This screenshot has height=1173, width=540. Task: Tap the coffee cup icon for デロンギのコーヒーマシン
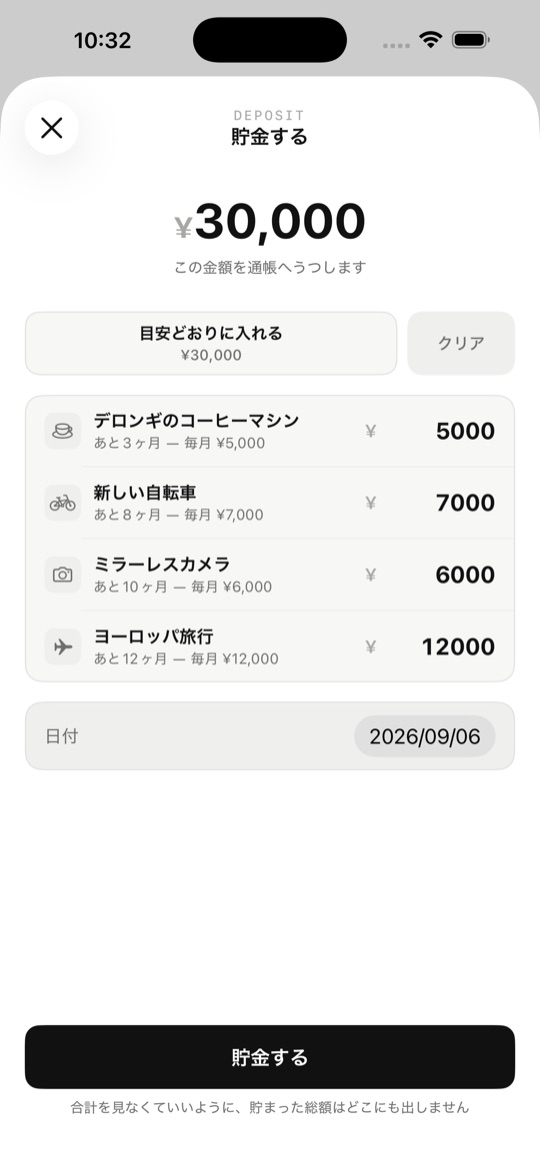63,431
